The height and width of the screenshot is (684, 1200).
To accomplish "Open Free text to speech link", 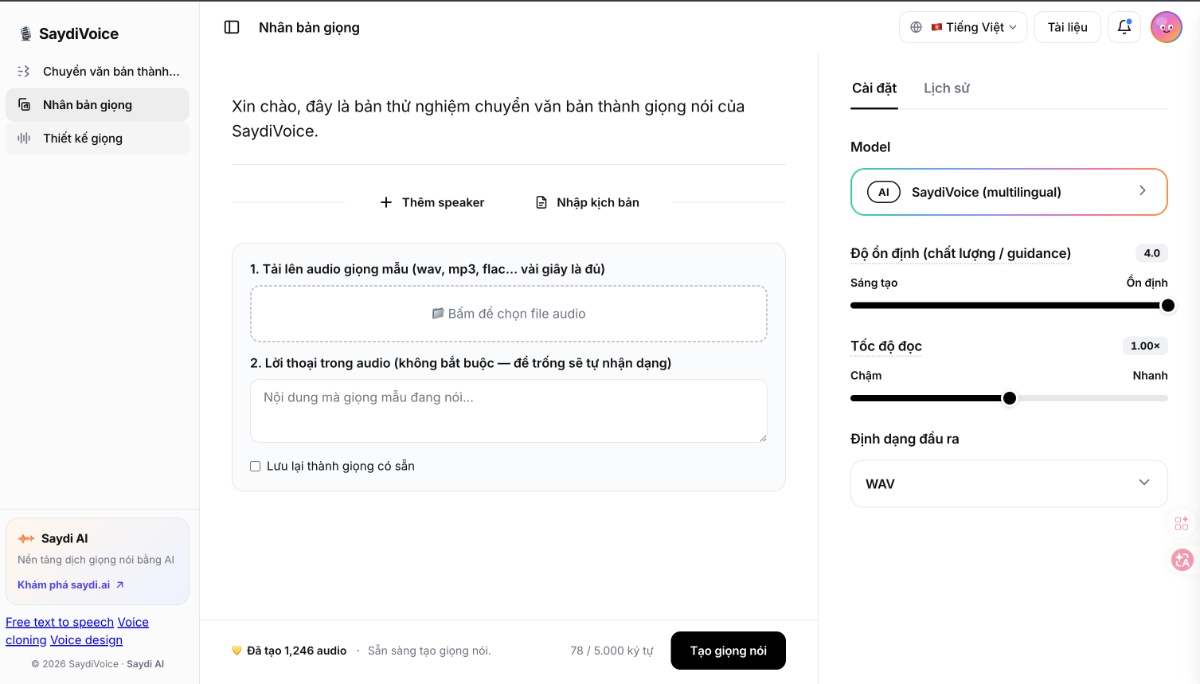I will [60, 622].
